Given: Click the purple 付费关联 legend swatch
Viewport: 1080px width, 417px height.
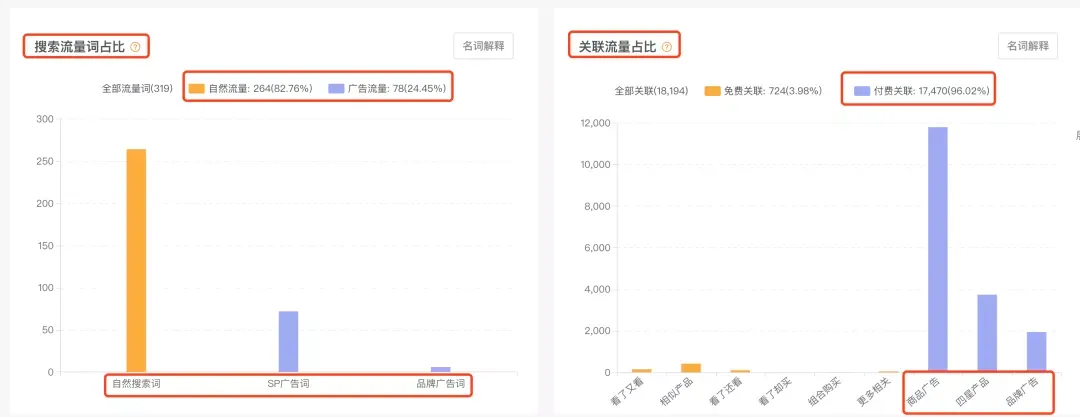Looking at the screenshot, I should pos(862,91).
